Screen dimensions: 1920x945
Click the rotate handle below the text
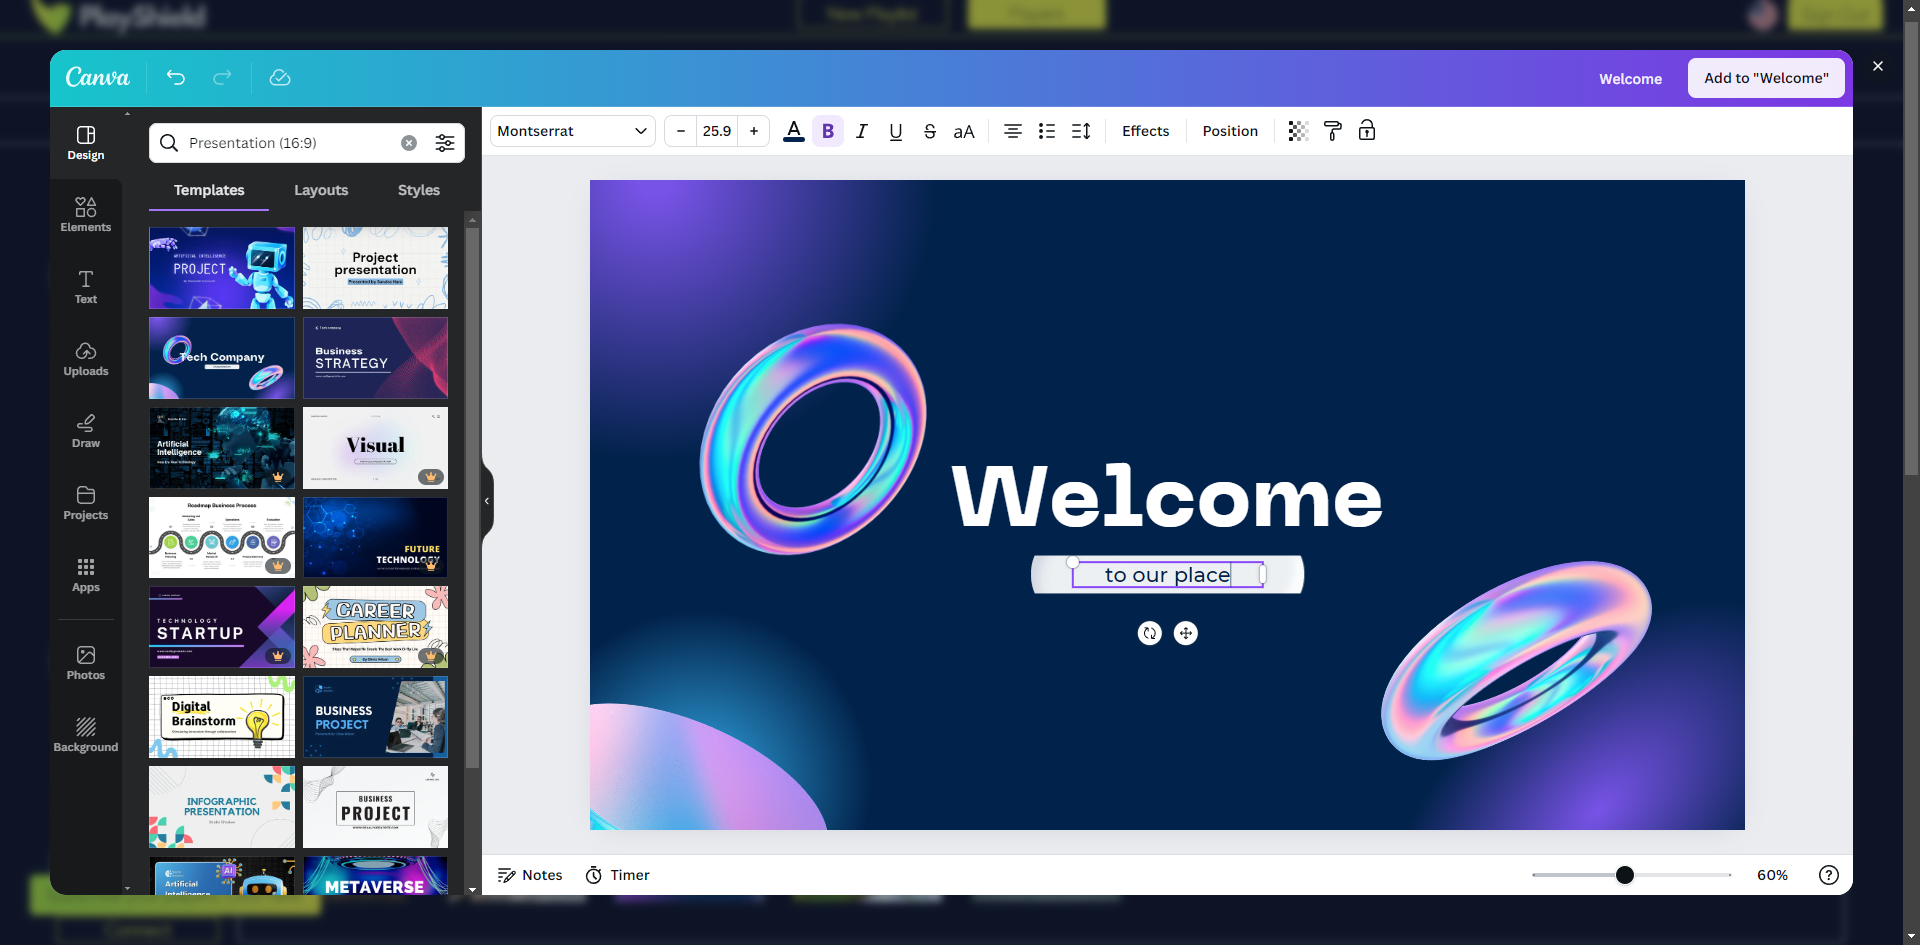[x=1150, y=633]
